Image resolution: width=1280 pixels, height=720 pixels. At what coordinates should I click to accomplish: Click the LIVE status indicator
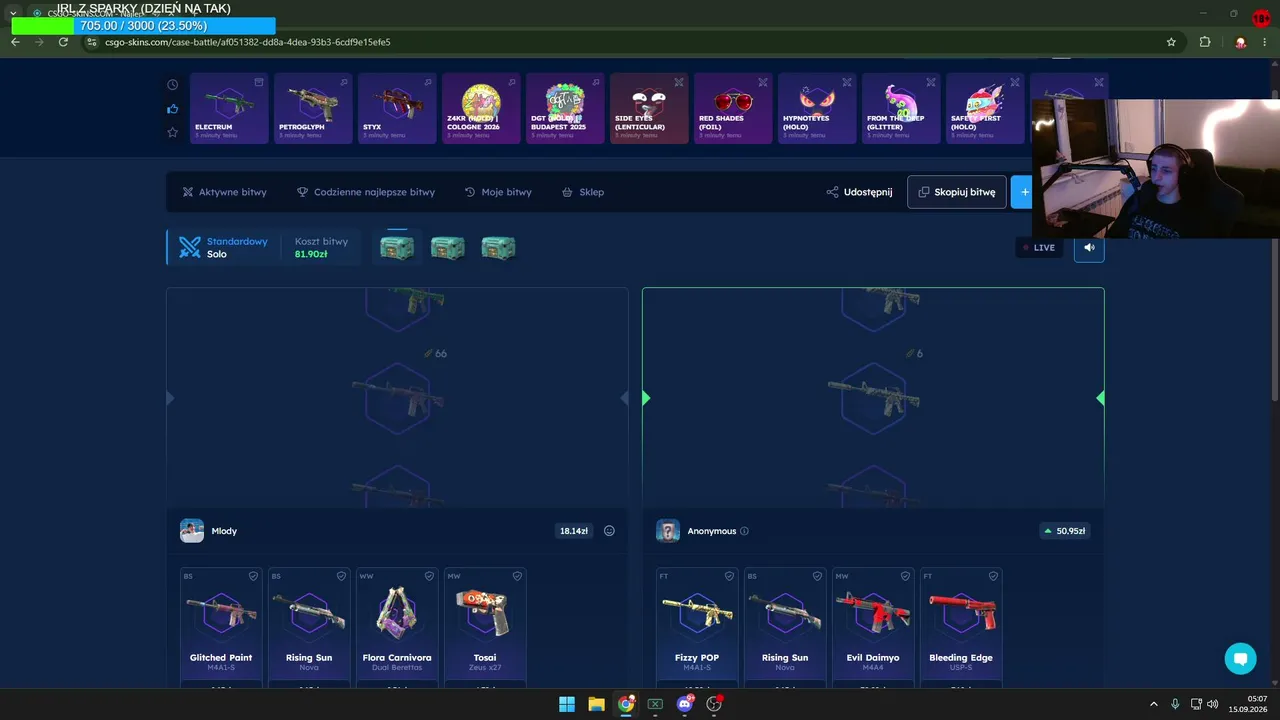(x=1039, y=247)
